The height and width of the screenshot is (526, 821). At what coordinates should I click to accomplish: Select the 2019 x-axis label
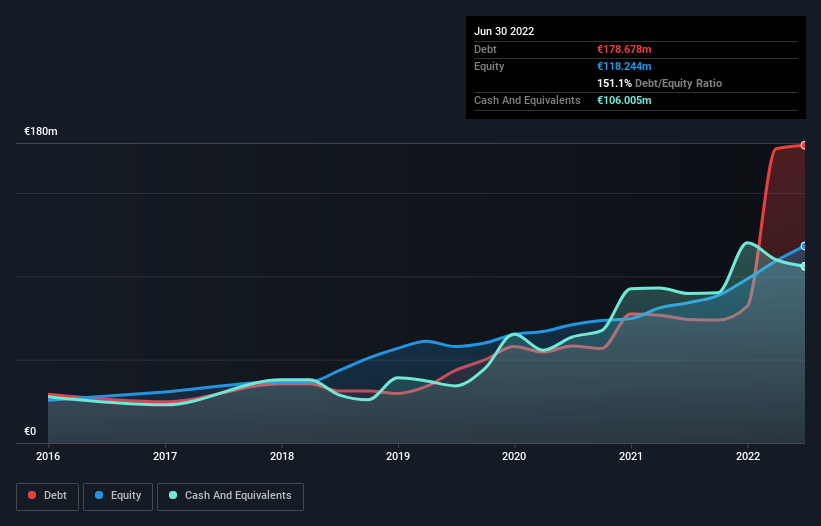(x=398, y=456)
